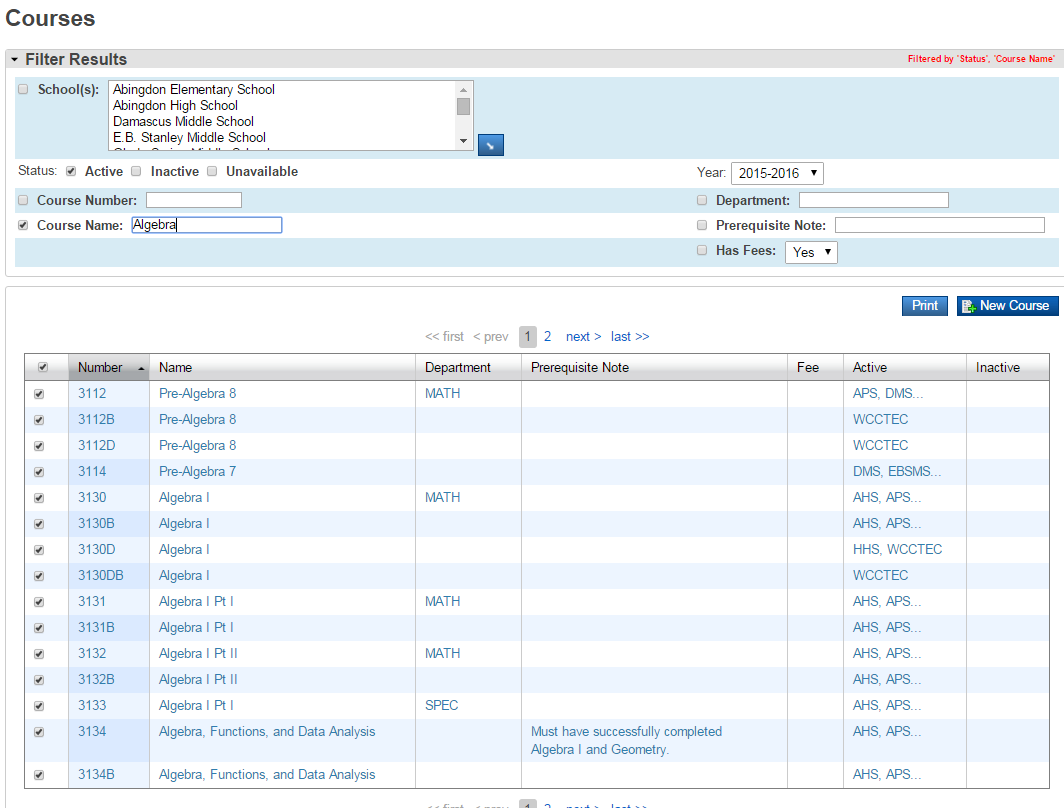Check the Inactive status checkbox
The width and height of the screenshot is (1064, 808).
pyautogui.click(x=136, y=172)
